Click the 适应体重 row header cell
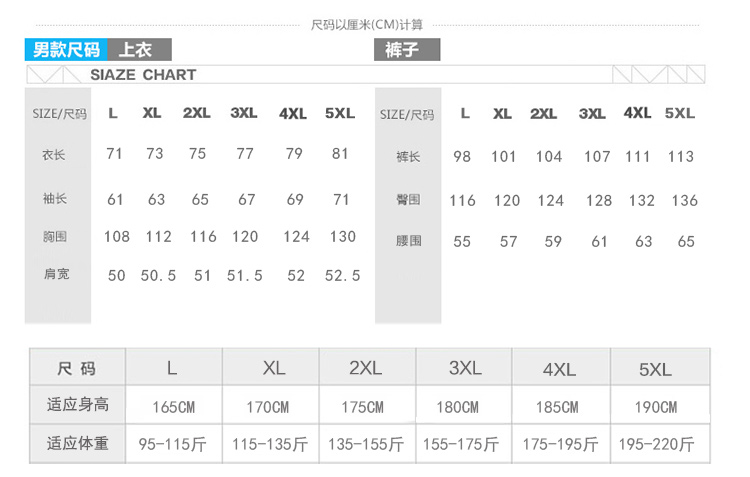The width and height of the screenshot is (750, 477). tap(77, 444)
